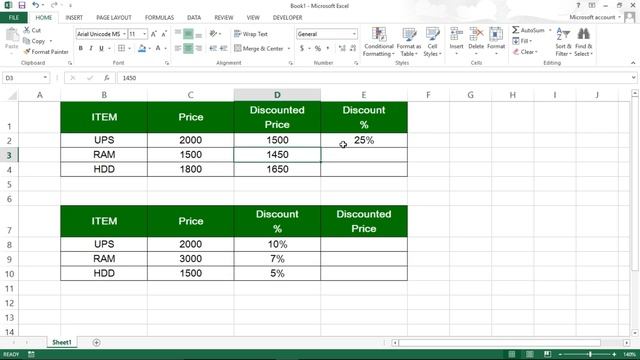Toggle Middle Align vertical alignment
This screenshot has width=640, height=360.
point(188,34)
